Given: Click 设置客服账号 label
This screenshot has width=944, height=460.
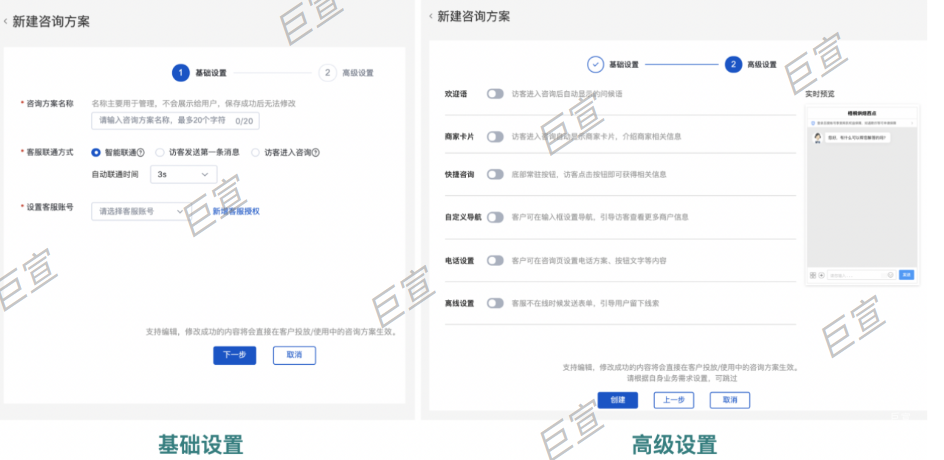Looking at the screenshot, I should (x=49, y=207).
